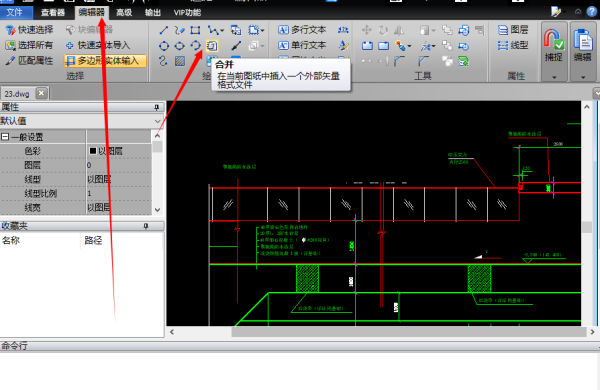Close the 23.dwg tab
This screenshot has width=600, height=390.
pyautogui.click(x=41, y=93)
